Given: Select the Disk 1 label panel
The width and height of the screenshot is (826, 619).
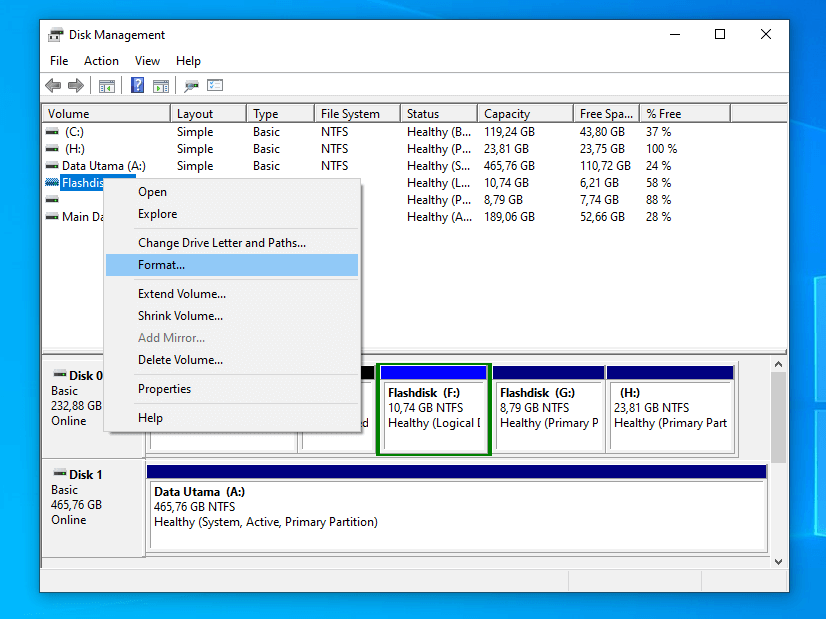Looking at the screenshot, I should [93, 507].
